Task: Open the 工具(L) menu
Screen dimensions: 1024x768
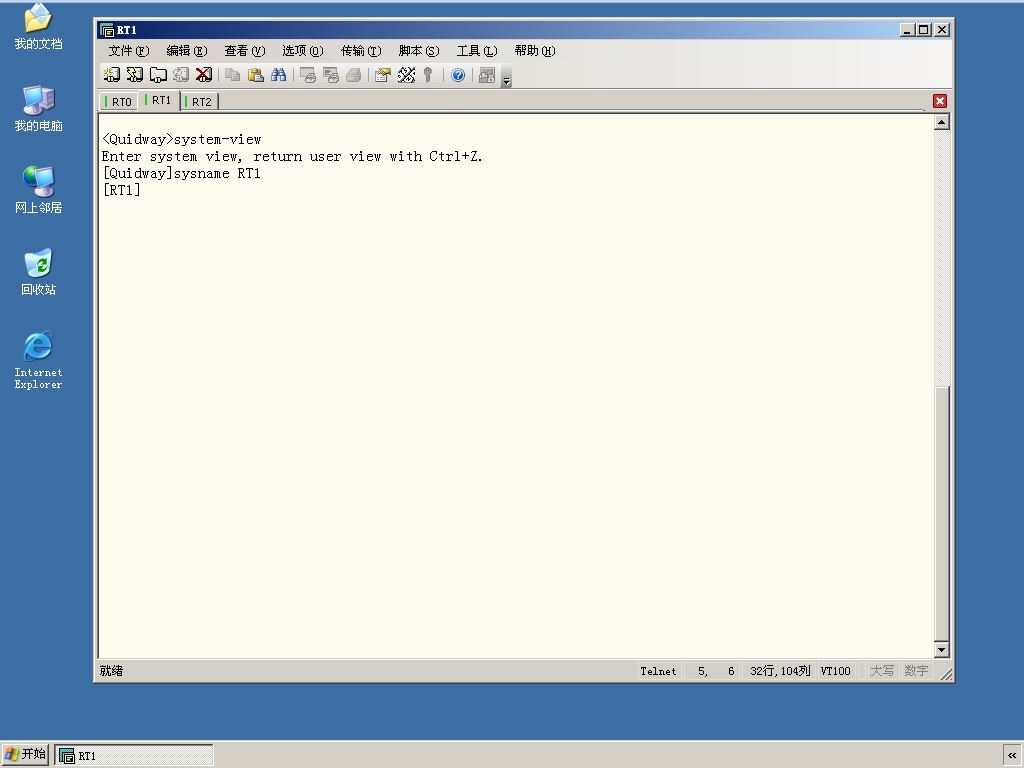Action: click(x=477, y=51)
